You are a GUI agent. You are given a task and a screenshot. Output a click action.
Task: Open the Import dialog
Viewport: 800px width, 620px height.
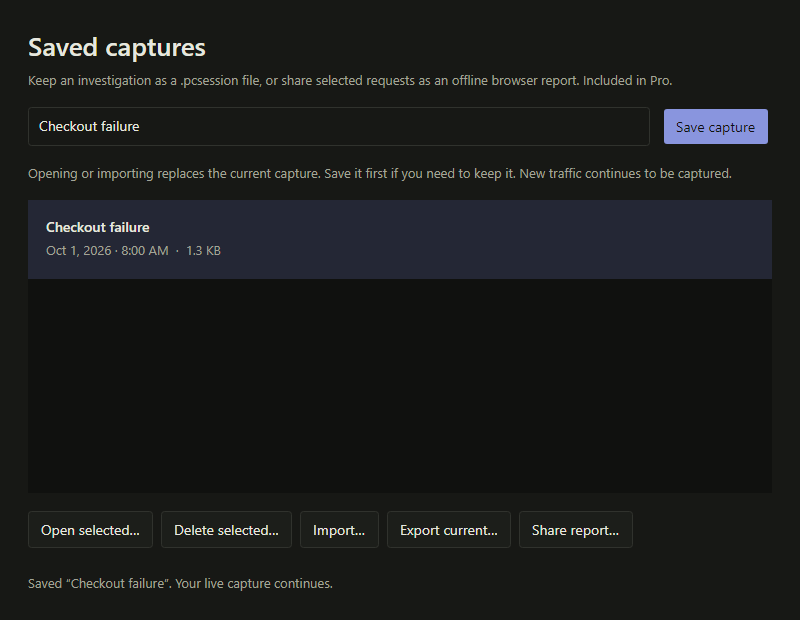[x=339, y=530]
